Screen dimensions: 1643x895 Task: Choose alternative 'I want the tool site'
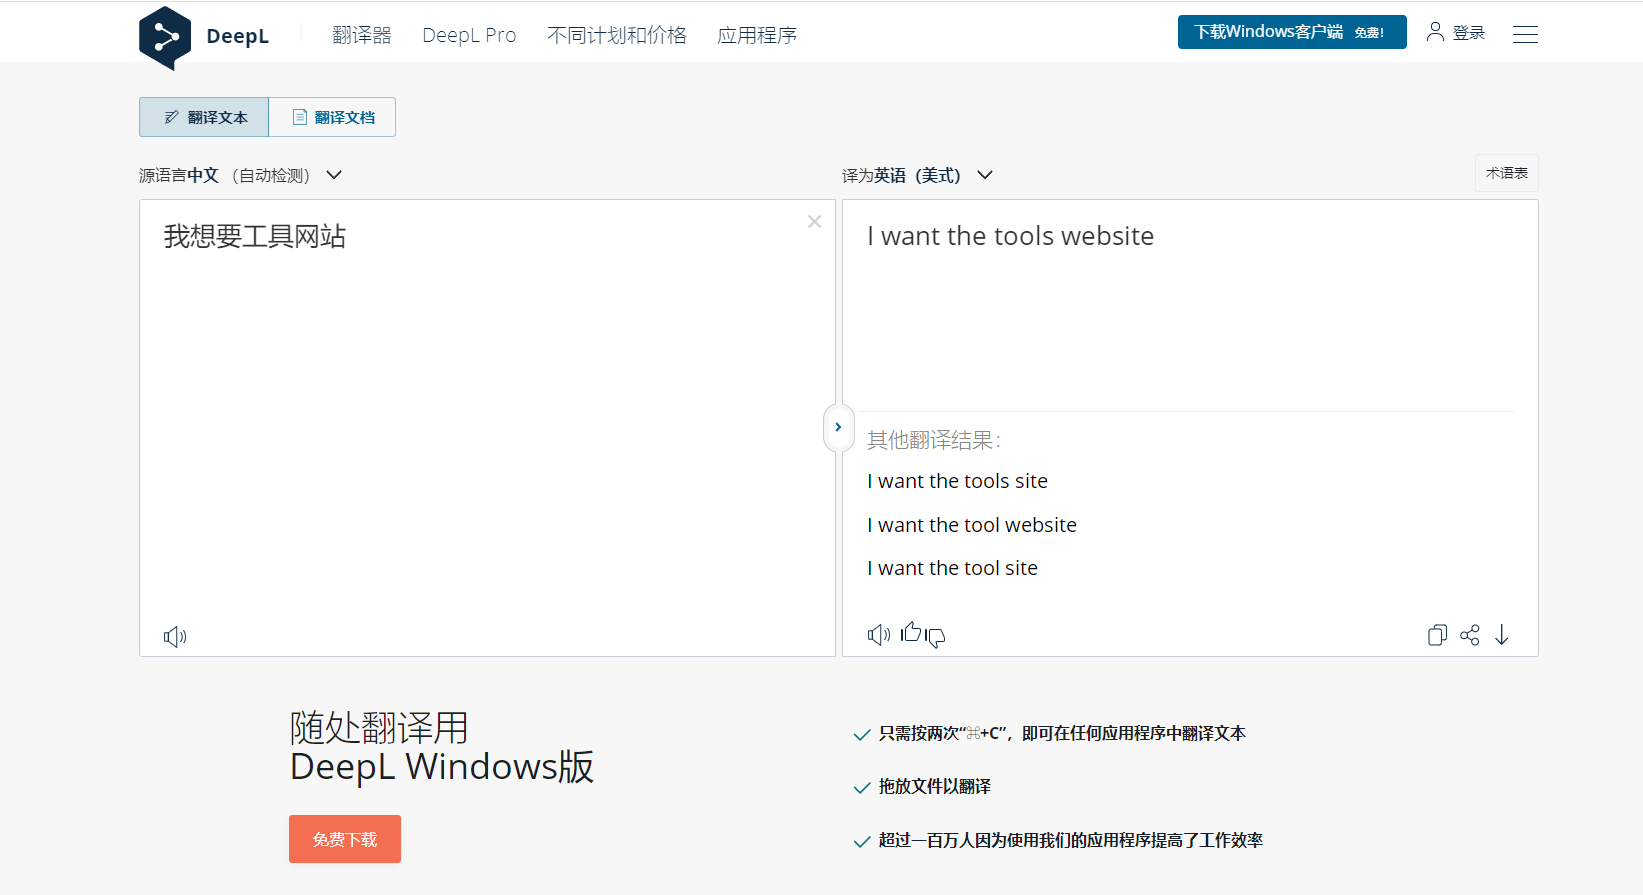[952, 568]
